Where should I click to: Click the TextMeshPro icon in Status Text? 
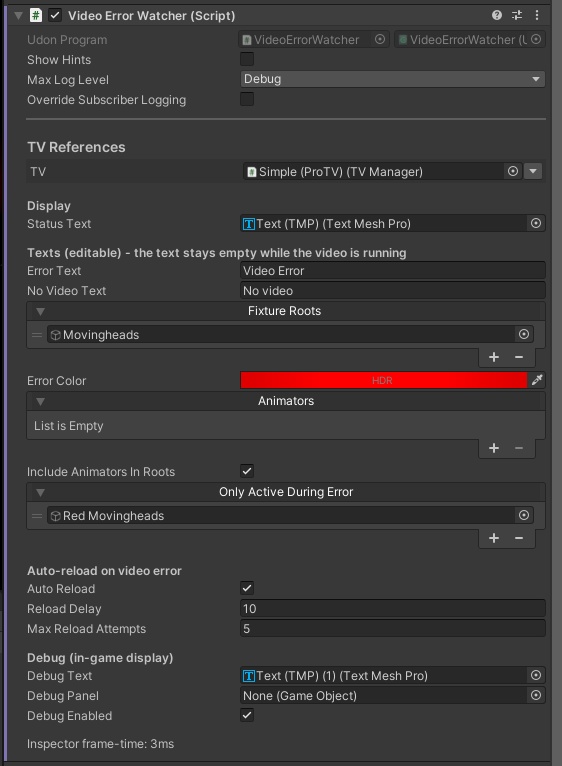249,224
